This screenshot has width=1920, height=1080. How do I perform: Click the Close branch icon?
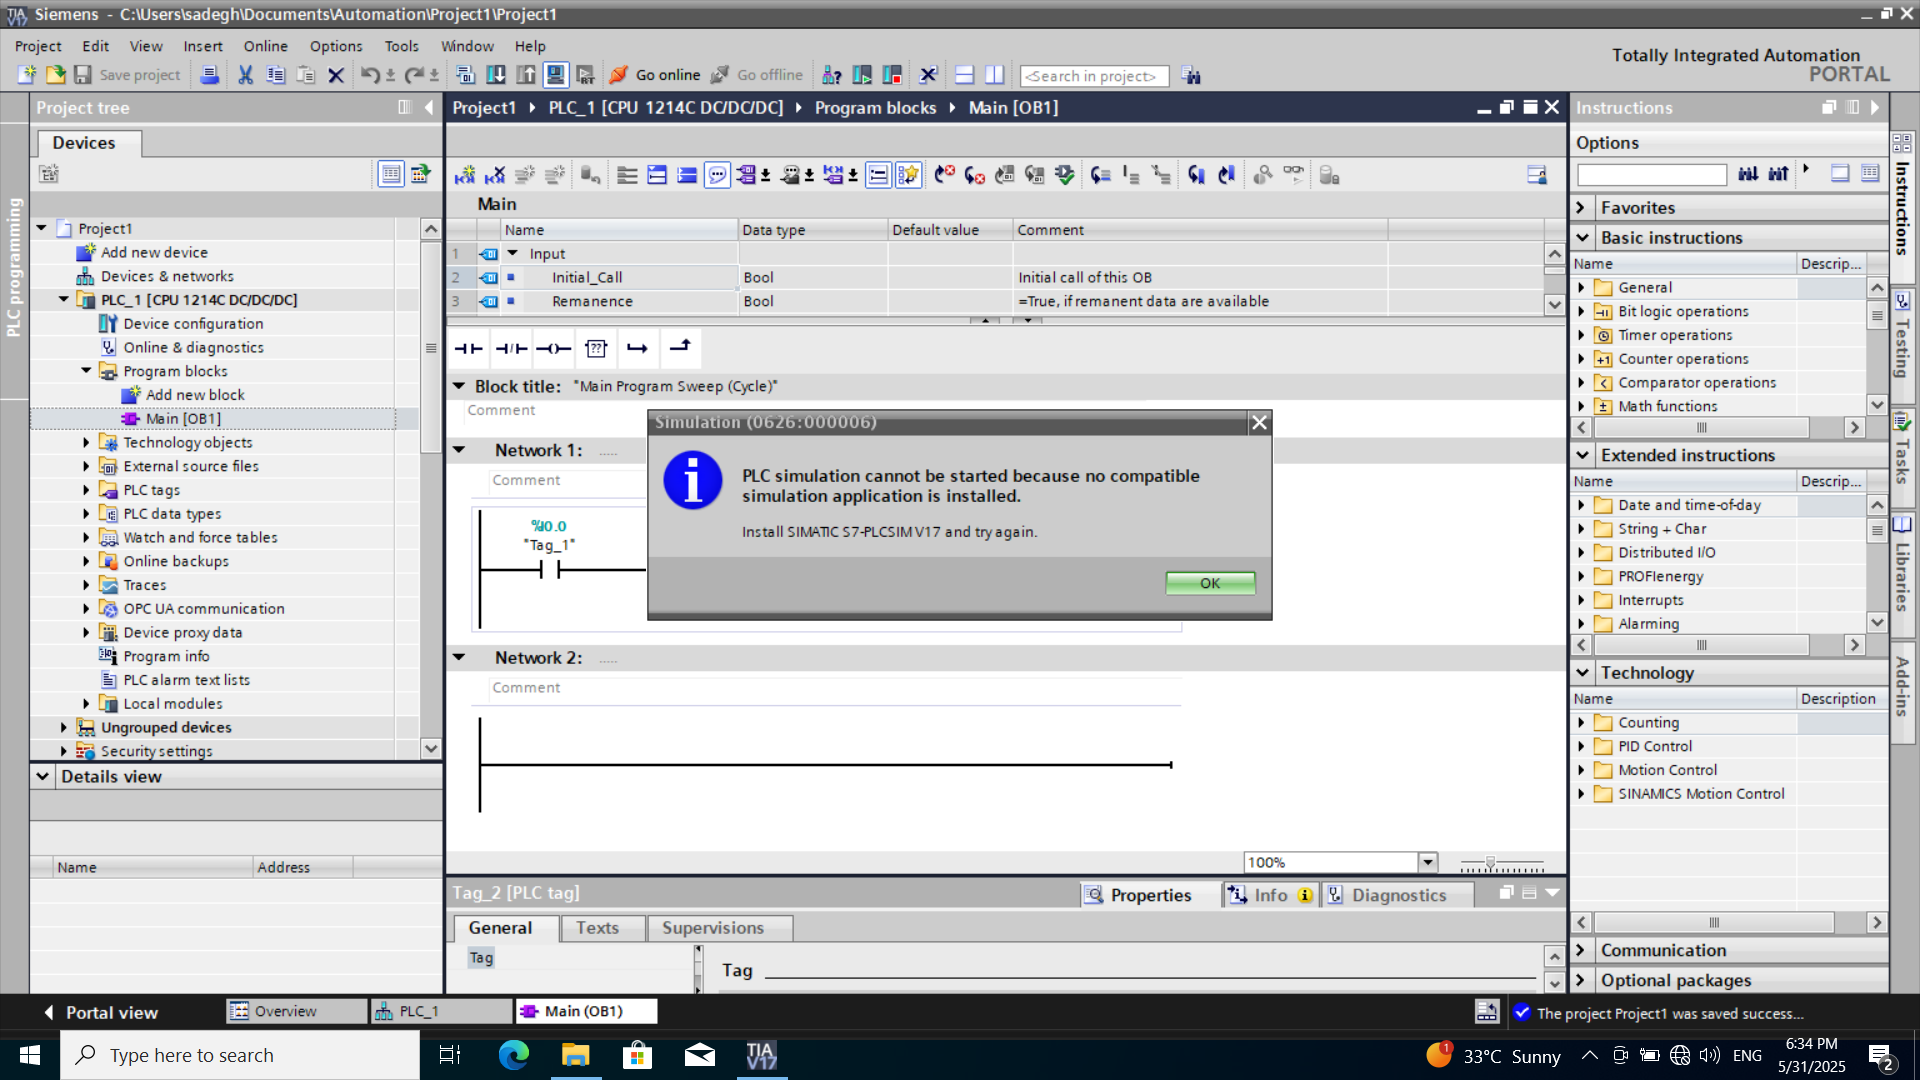tap(680, 348)
